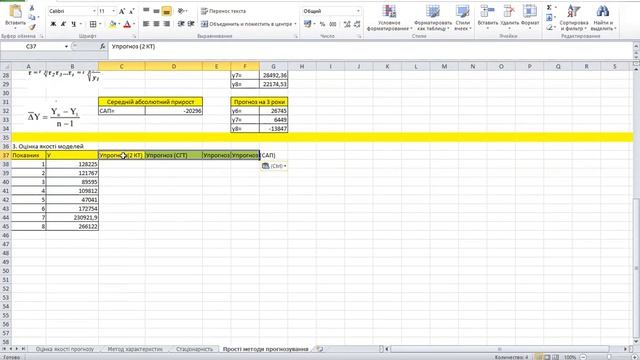640x360 pixels.
Task: Click the Cut scissors icon
Action: (x=32, y=8)
